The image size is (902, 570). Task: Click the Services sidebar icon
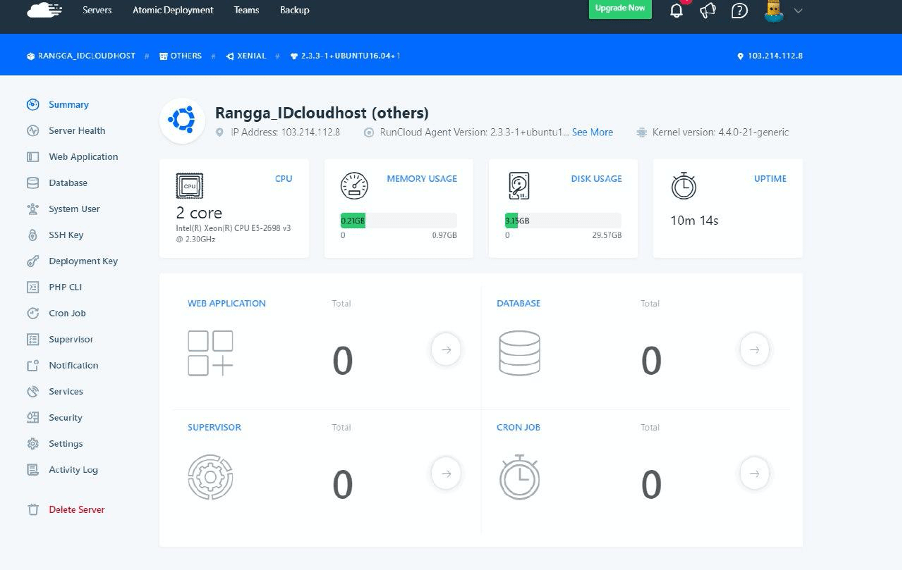click(x=33, y=392)
